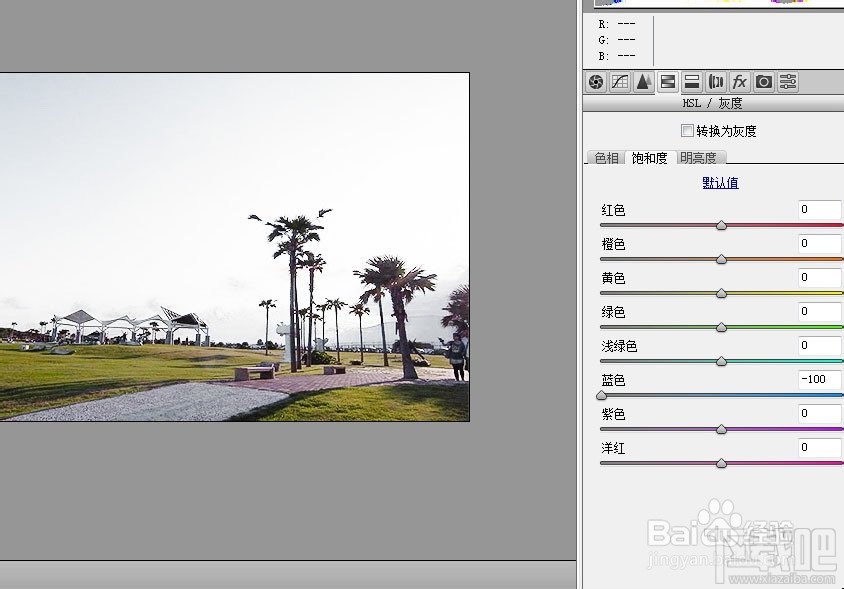Viewport: 844px width, 589px height.
Task: Open the Camera Calibration panel
Action: click(x=762, y=82)
